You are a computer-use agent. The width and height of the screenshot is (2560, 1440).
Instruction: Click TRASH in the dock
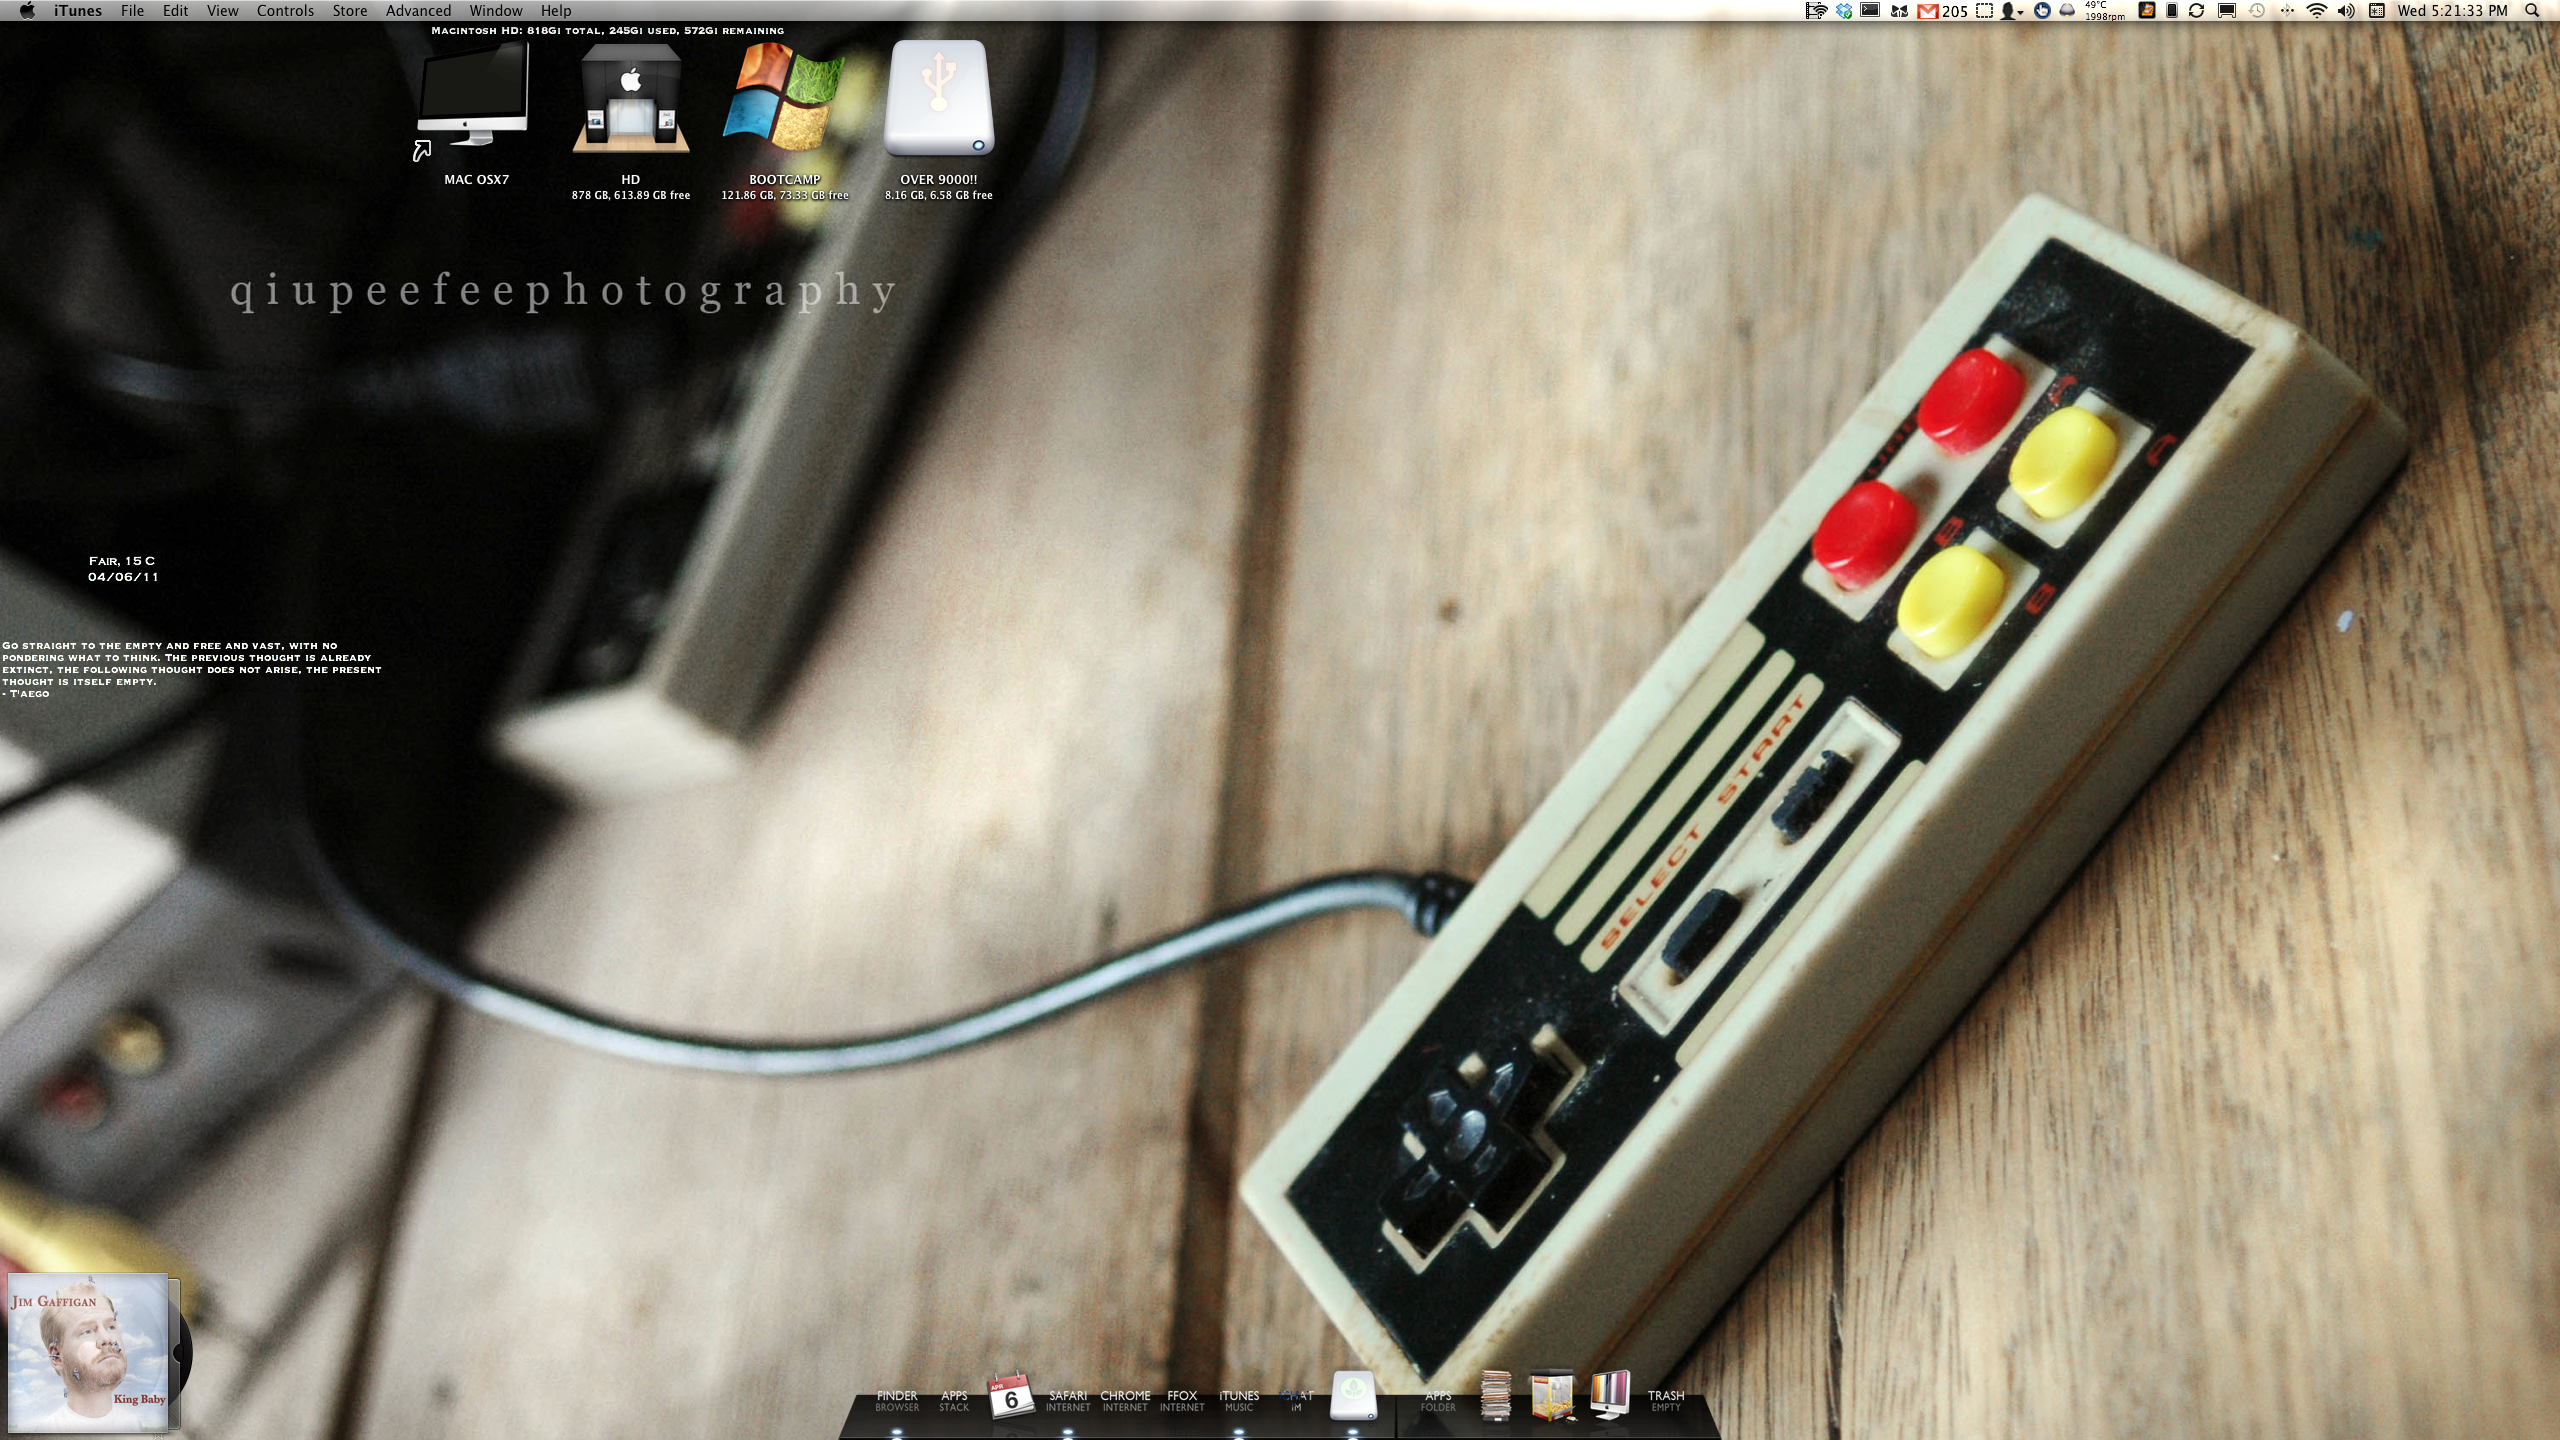point(1666,1400)
